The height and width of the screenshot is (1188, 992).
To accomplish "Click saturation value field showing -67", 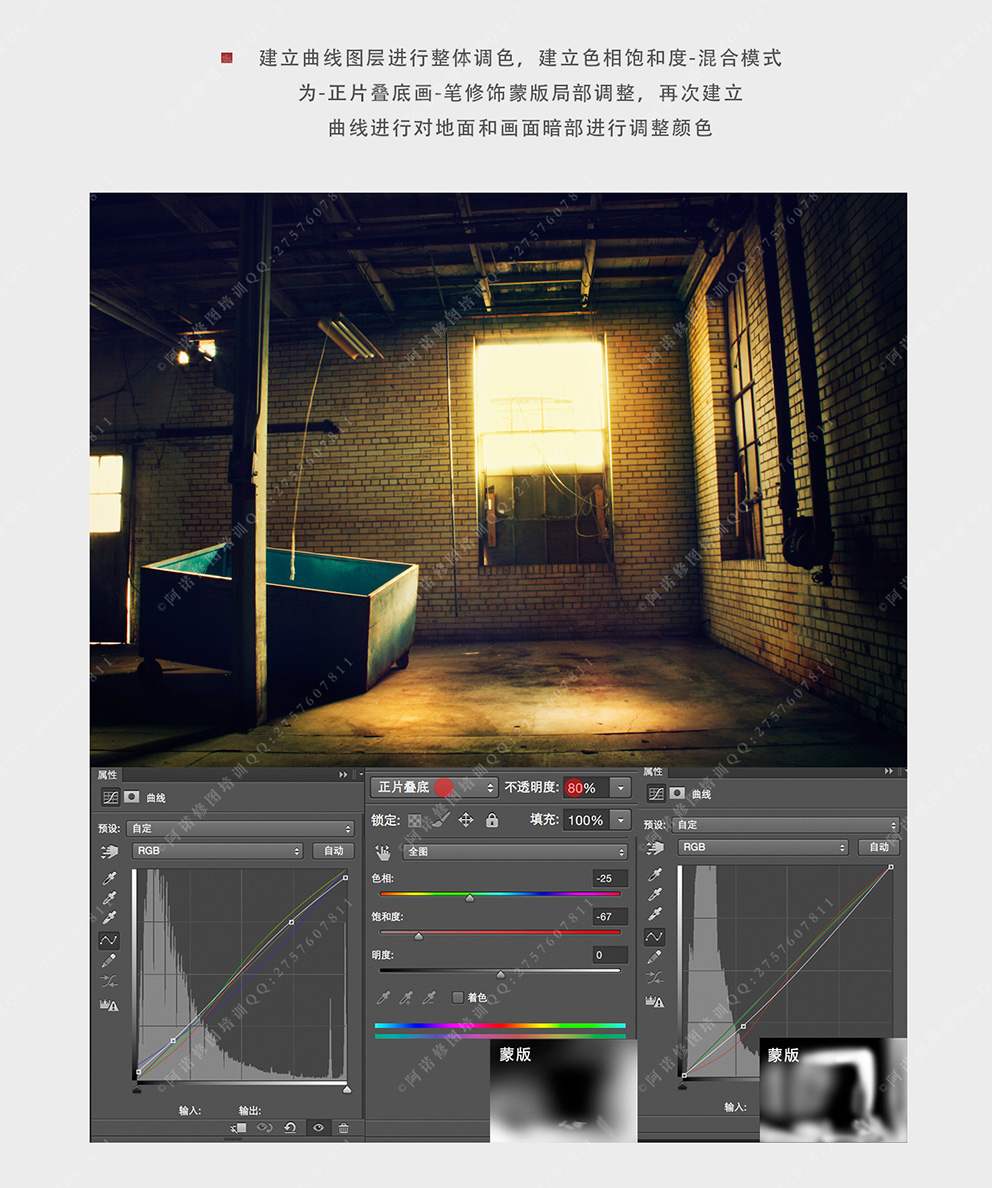I will click(x=610, y=917).
